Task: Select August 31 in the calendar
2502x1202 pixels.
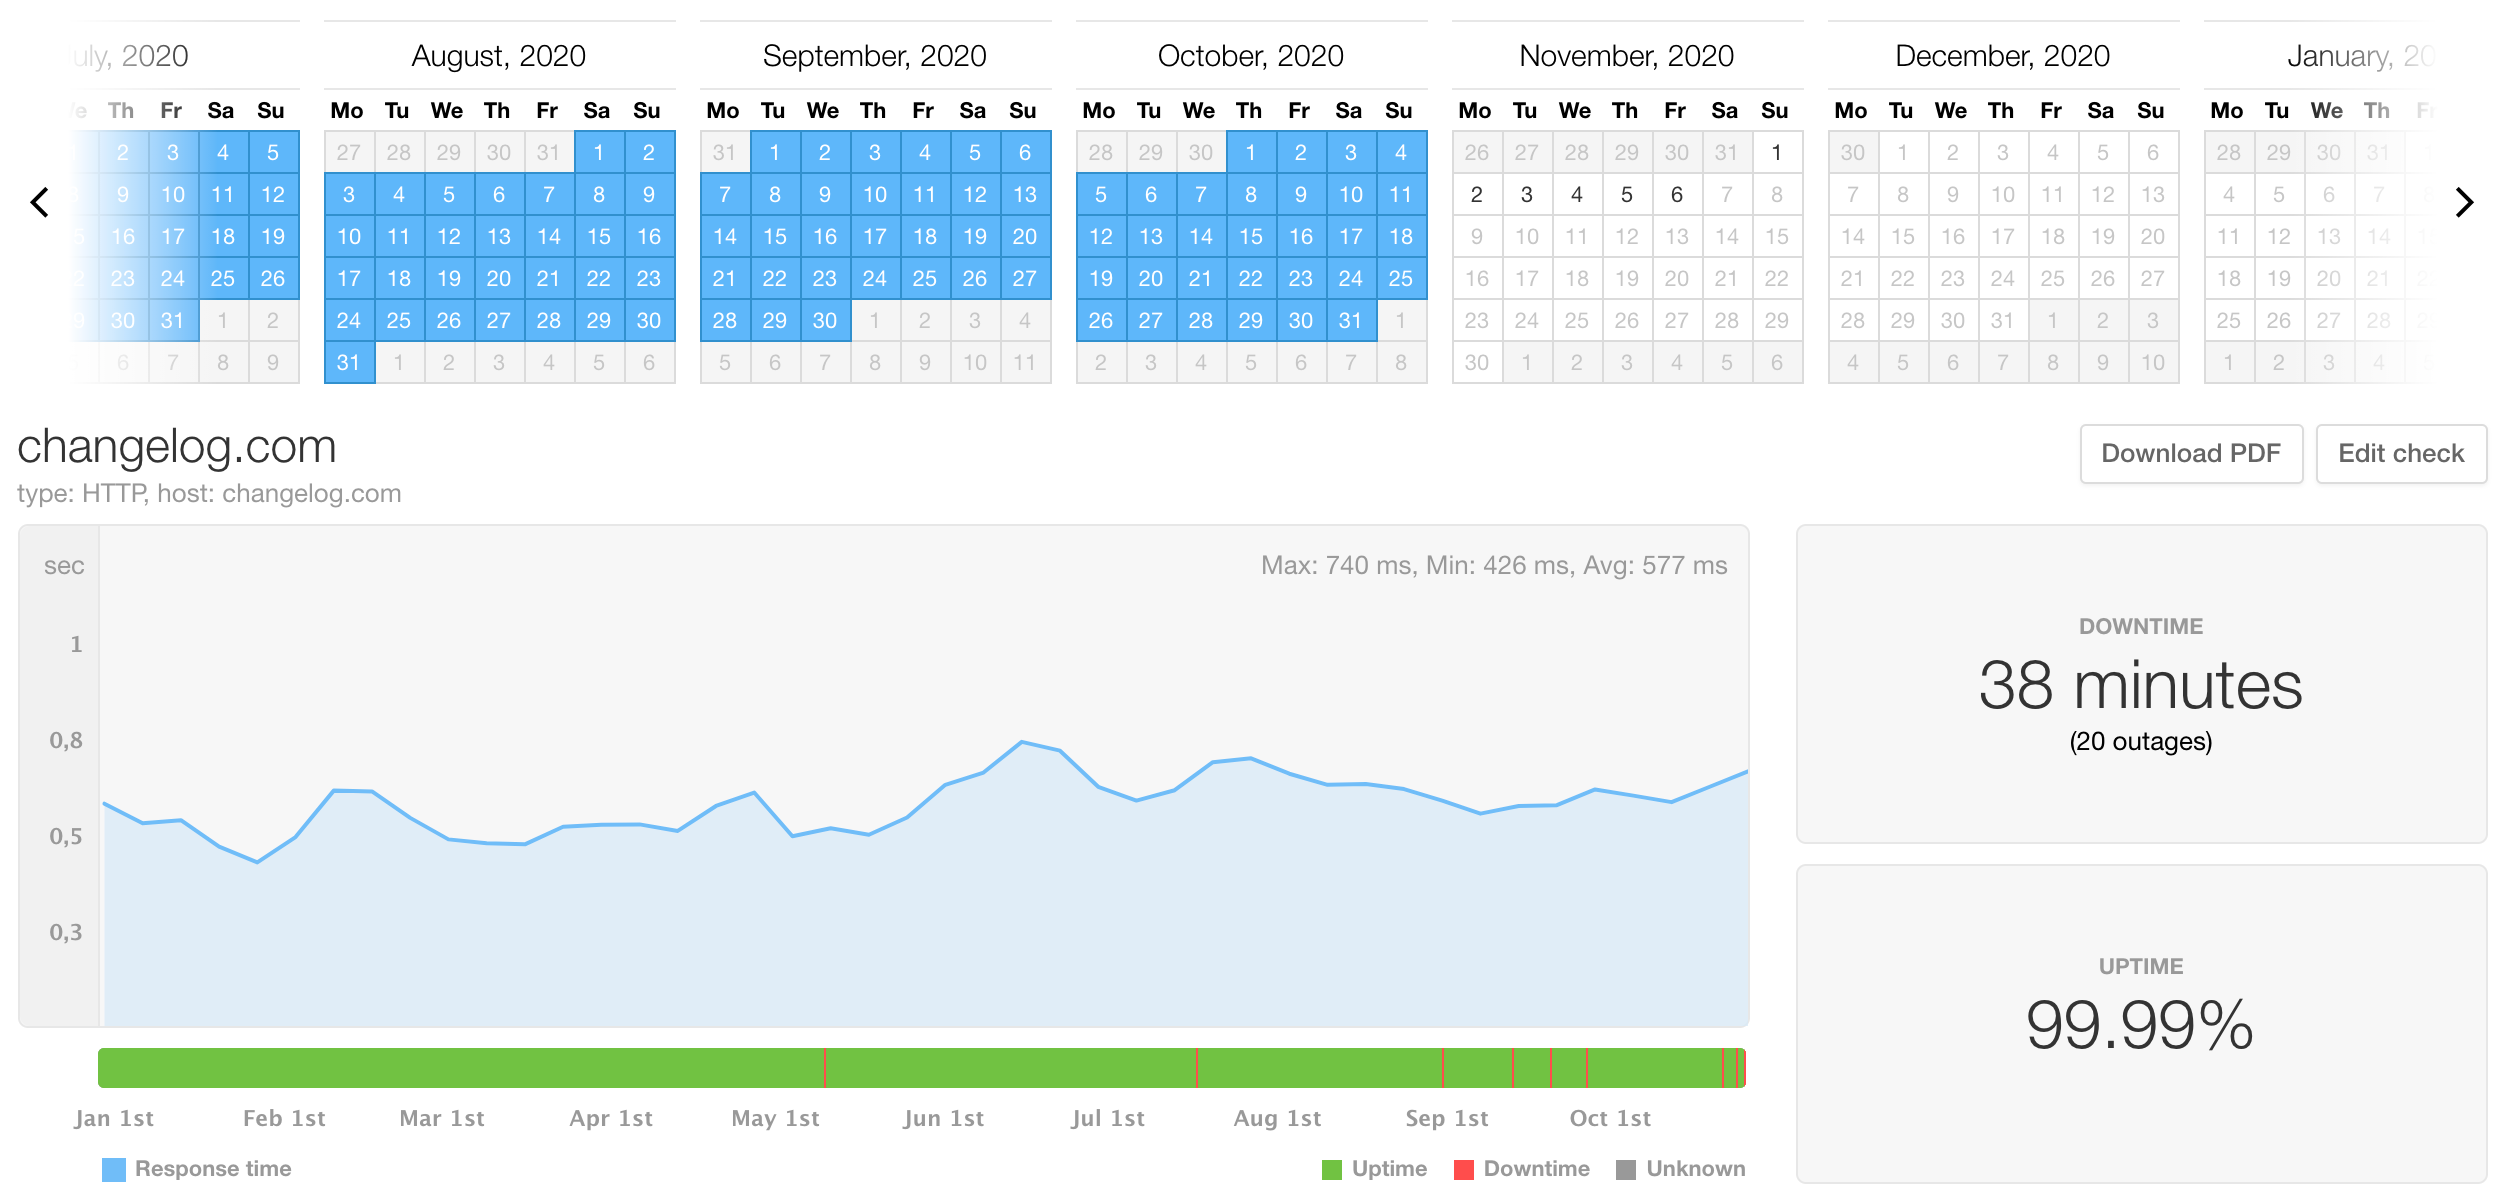Action: (349, 362)
